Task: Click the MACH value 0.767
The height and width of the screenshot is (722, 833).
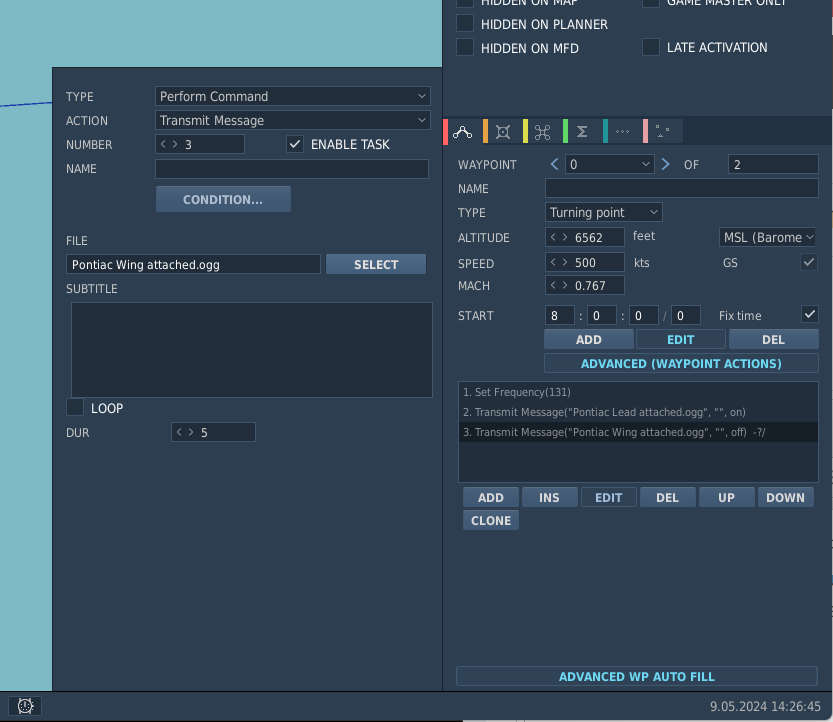Action: click(590, 286)
